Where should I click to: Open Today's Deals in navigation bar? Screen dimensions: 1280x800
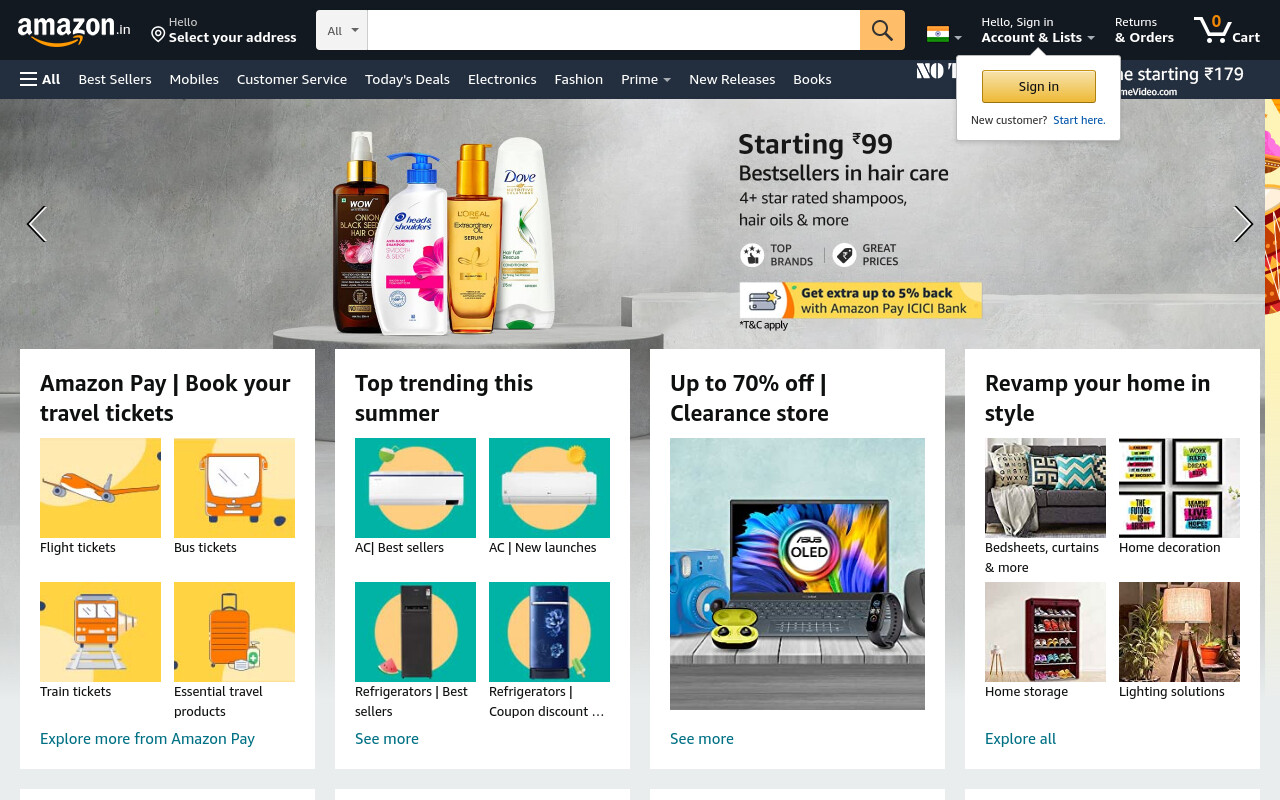click(x=407, y=79)
